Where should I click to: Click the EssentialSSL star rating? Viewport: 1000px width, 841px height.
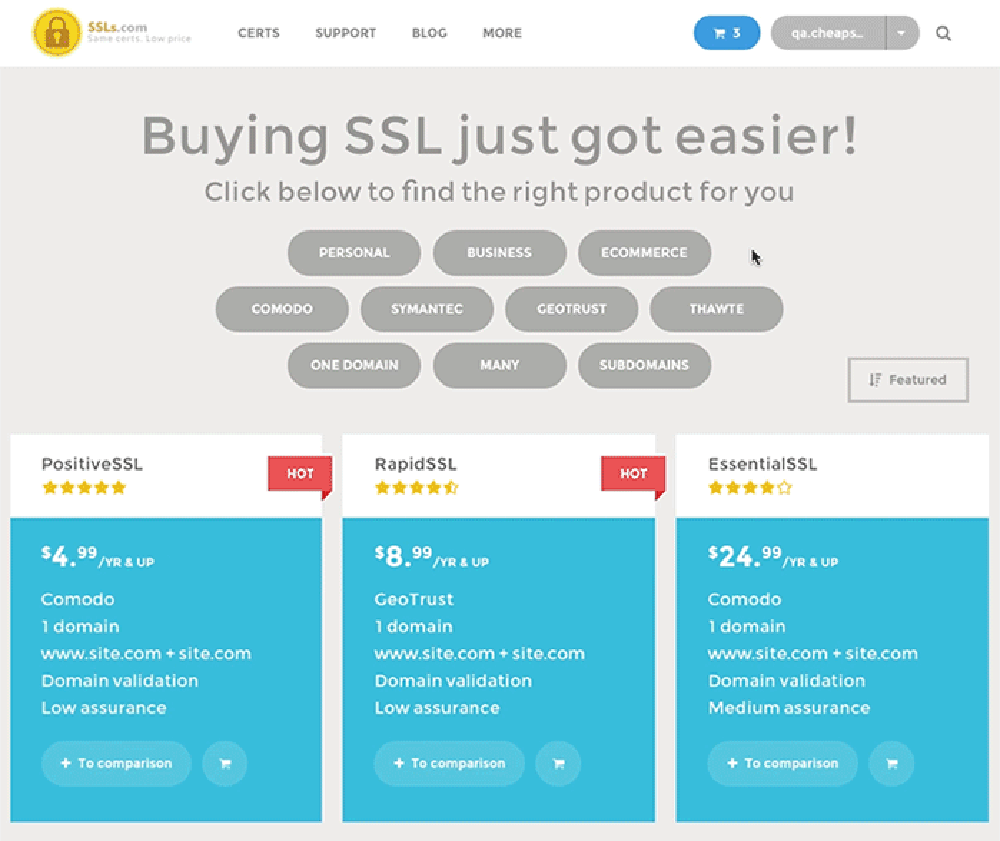751,488
